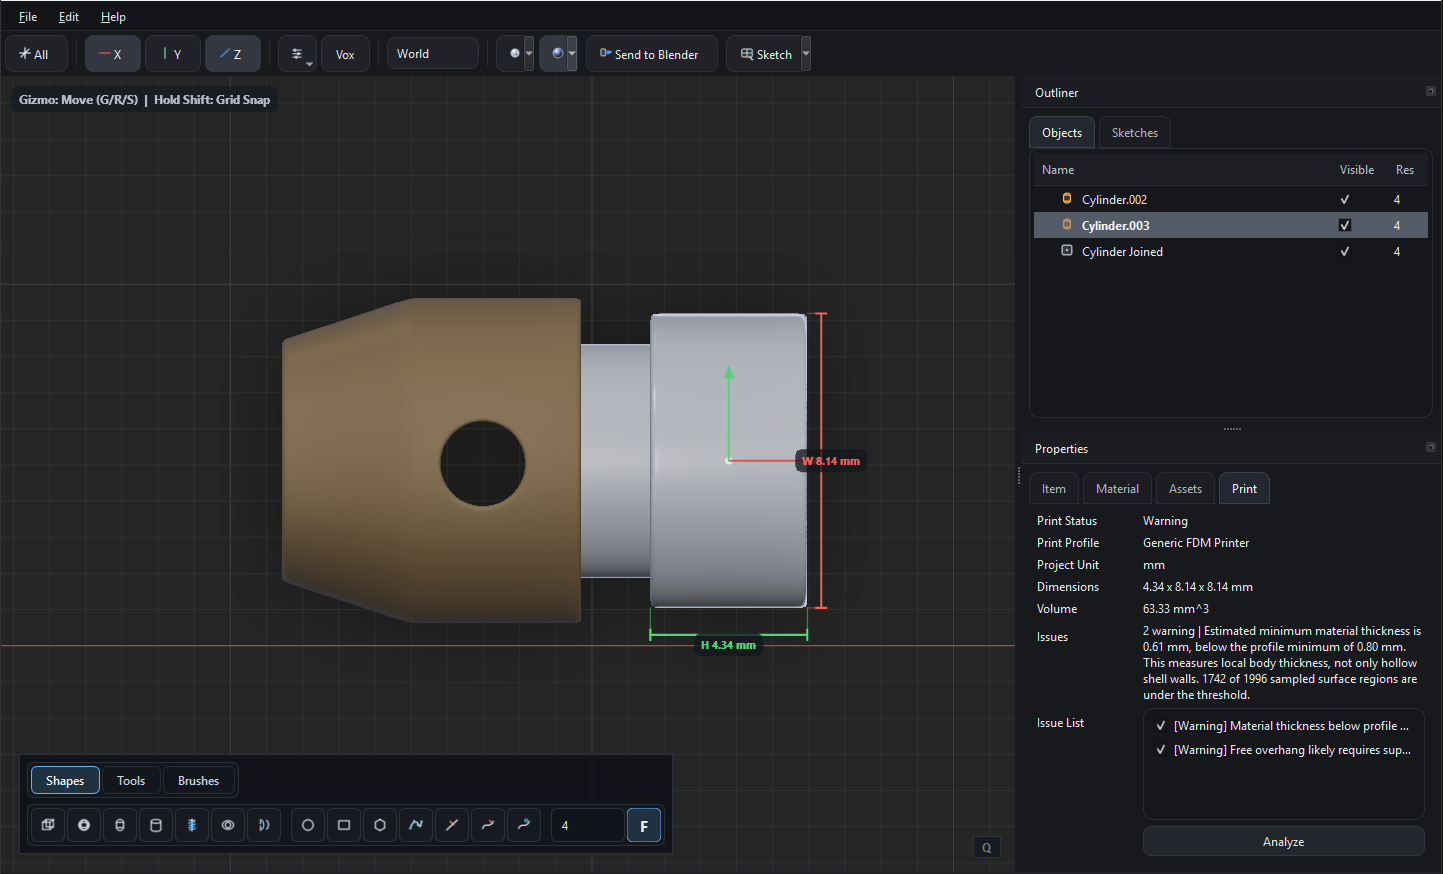Image resolution: width=1443 pixels, height=874 pixels.
Task: Select the box shape tool
Action: [47, 825]
